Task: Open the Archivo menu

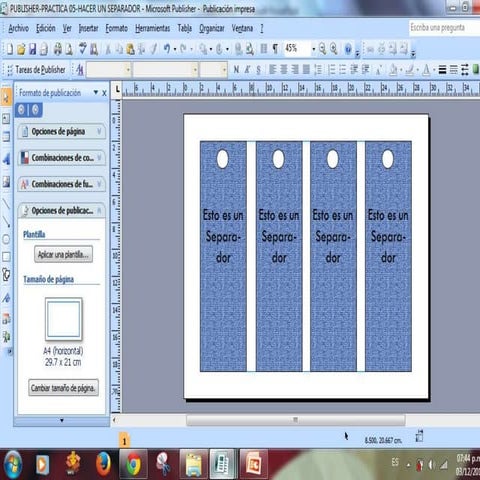Action: coord(18,28)
